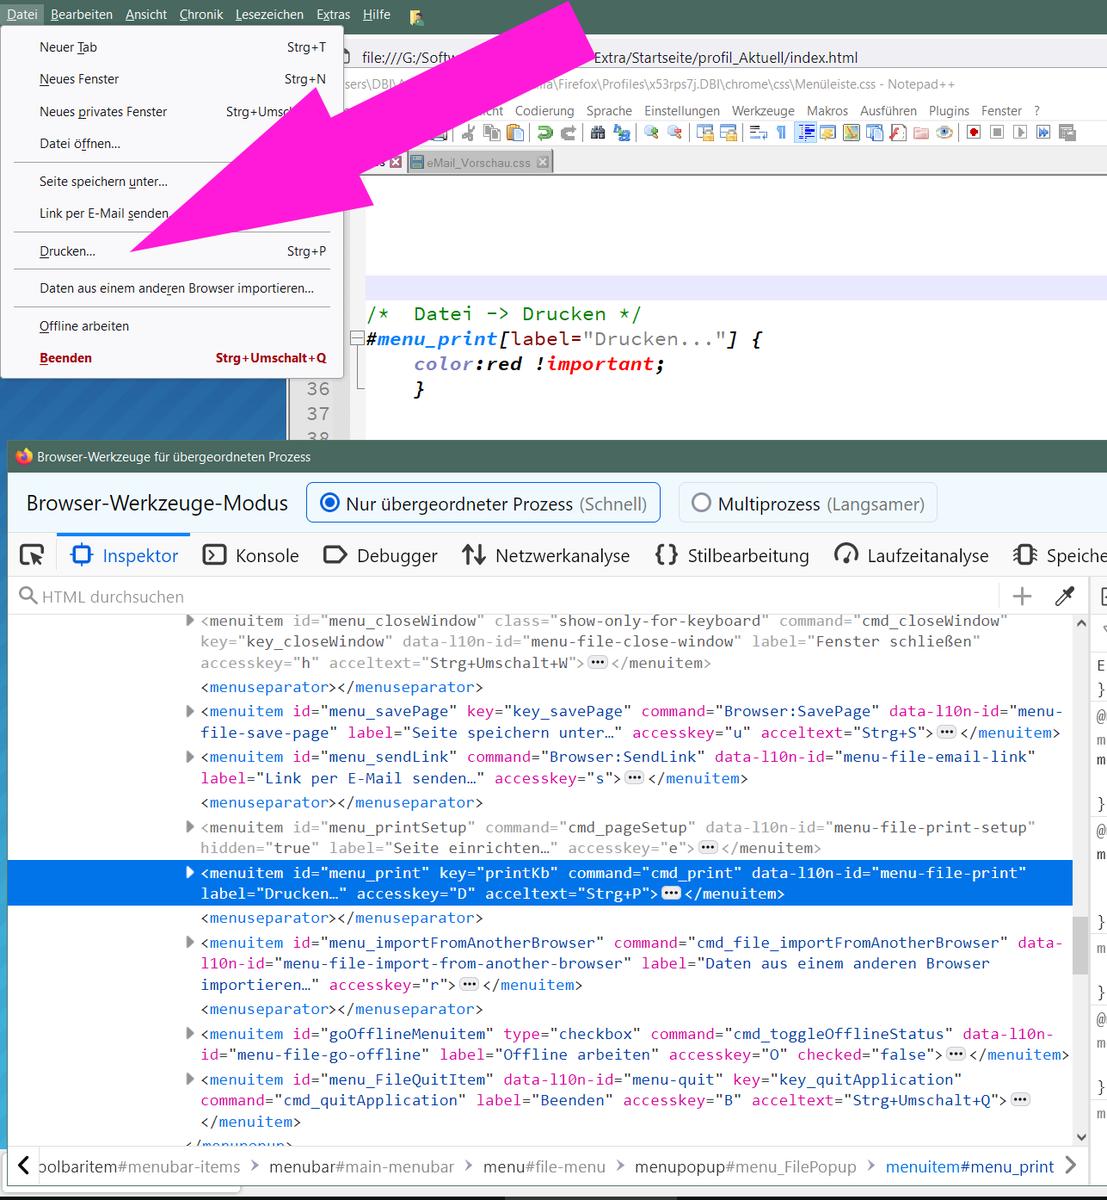Viewport: 1107px width, 1200px height.
Task: Click the plus icon to add node
Action: click(x=1022, y=597)
